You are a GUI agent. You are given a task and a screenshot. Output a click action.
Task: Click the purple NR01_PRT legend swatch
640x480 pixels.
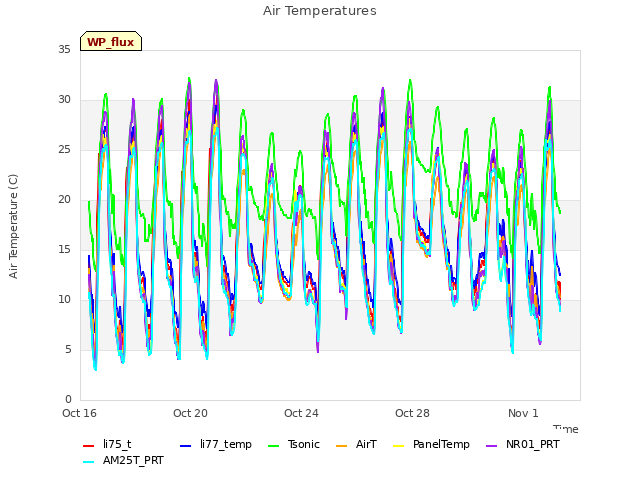492,446
